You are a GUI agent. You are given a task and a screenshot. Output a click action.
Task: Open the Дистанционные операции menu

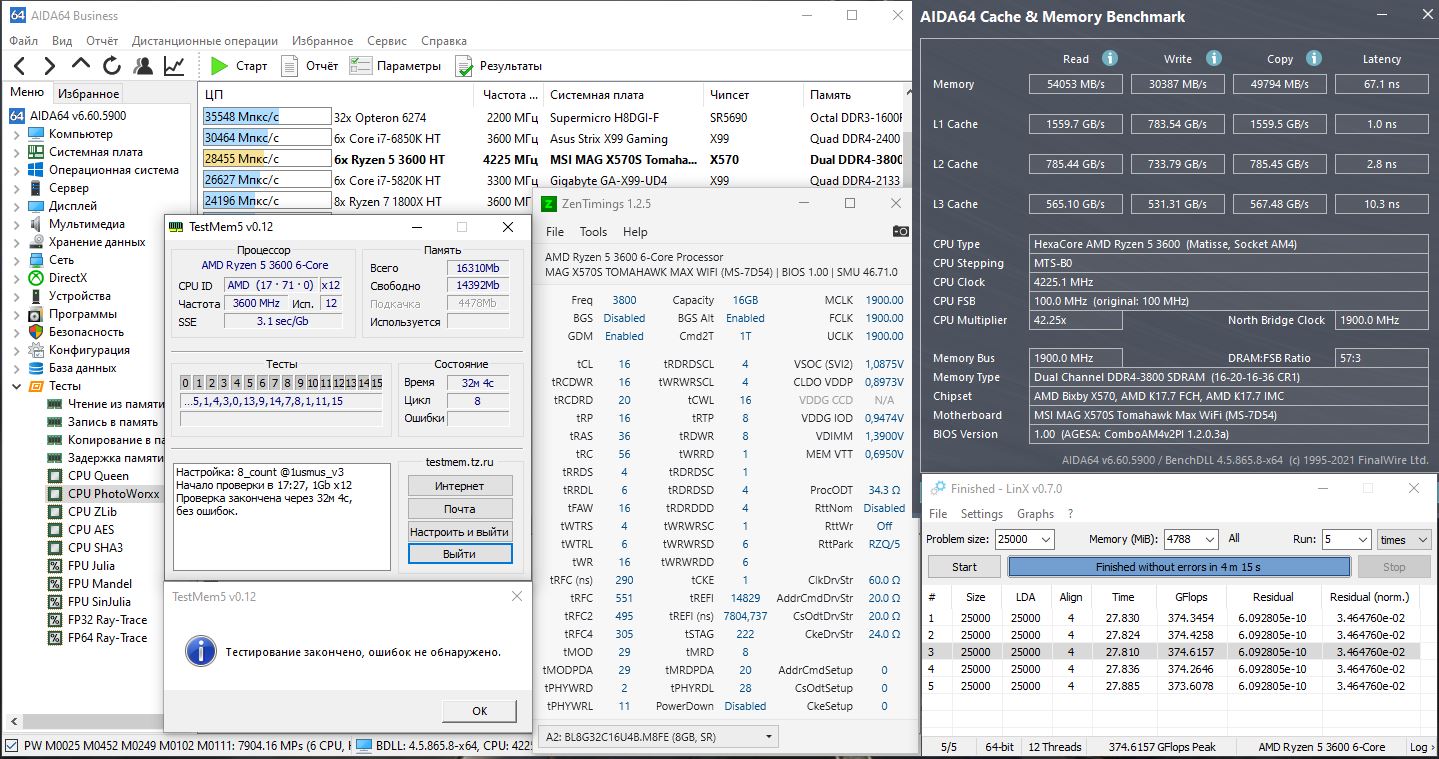coord(205,41)
